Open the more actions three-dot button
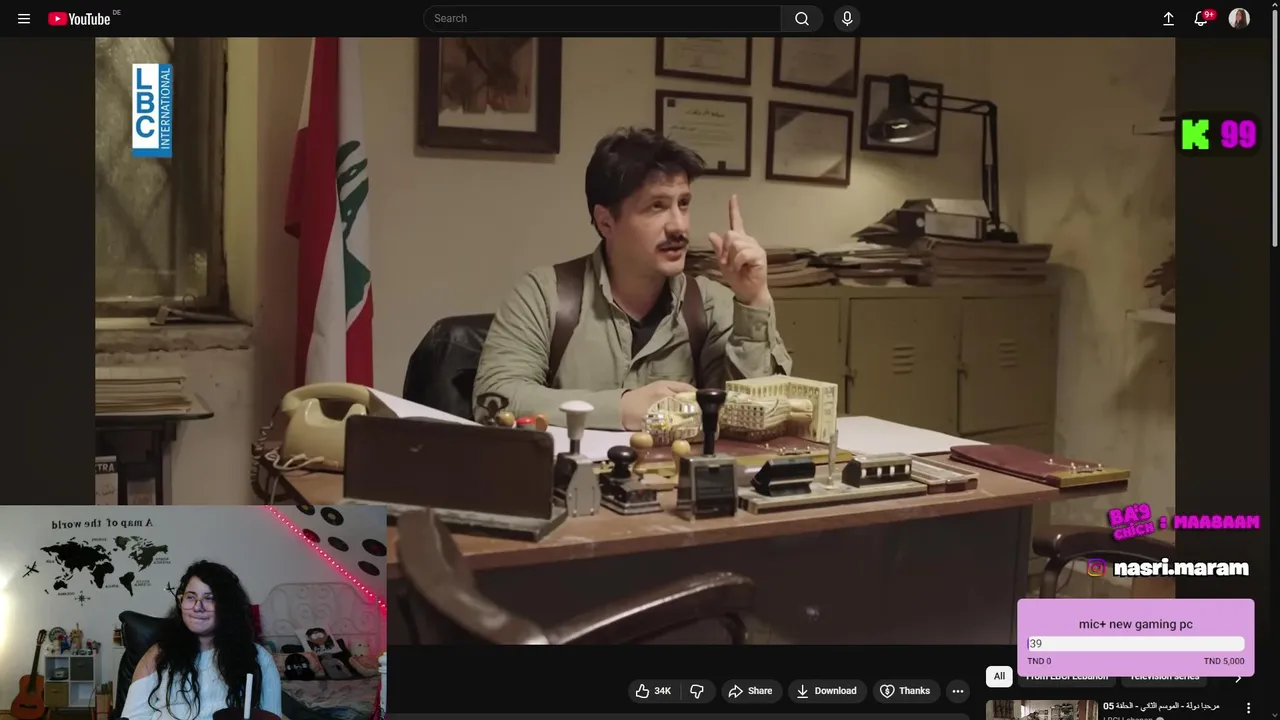This screenshot has height=720, width=1280. tap(957, 691)
